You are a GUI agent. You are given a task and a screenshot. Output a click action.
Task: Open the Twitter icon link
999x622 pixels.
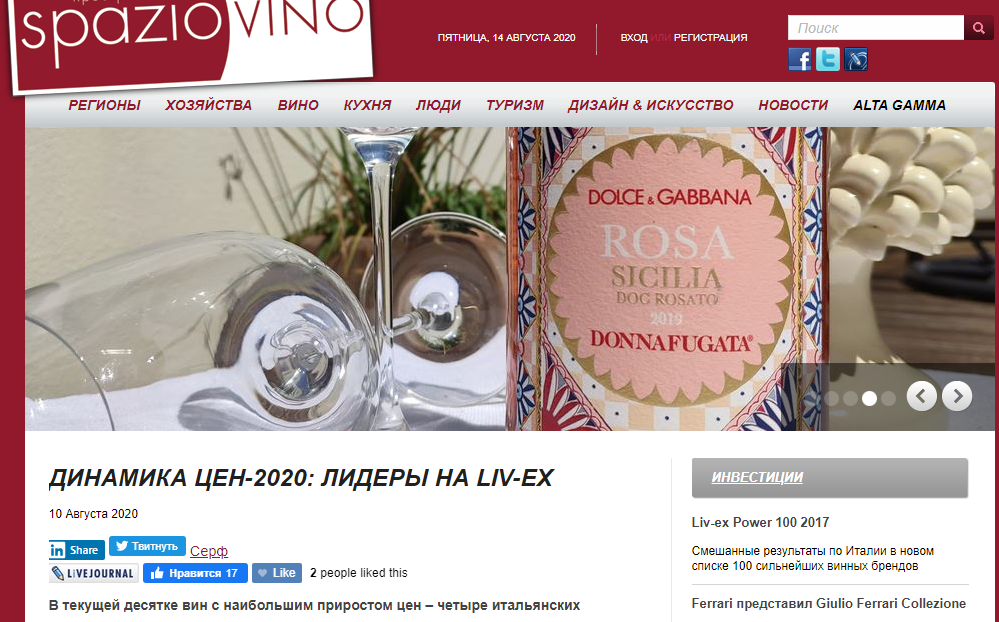coord(828,59)
